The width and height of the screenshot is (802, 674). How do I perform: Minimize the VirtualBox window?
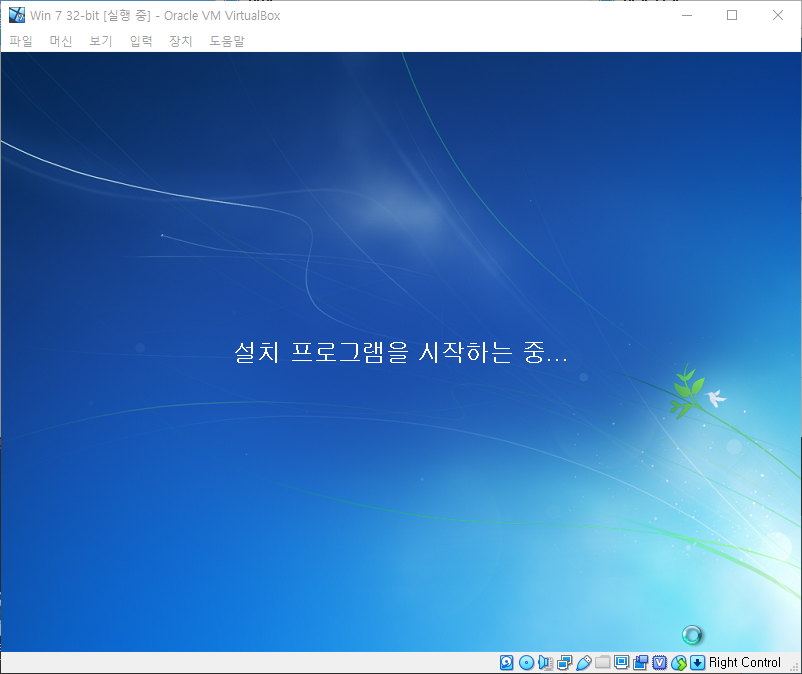[687, 15]
